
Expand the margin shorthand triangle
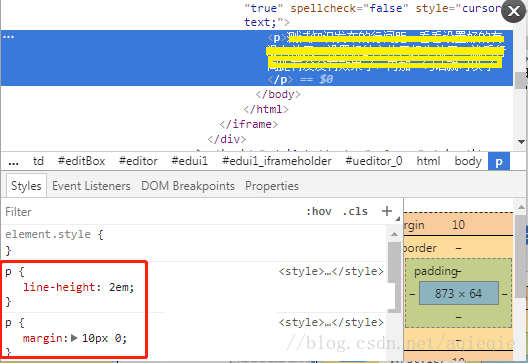[x=75, y=338]
